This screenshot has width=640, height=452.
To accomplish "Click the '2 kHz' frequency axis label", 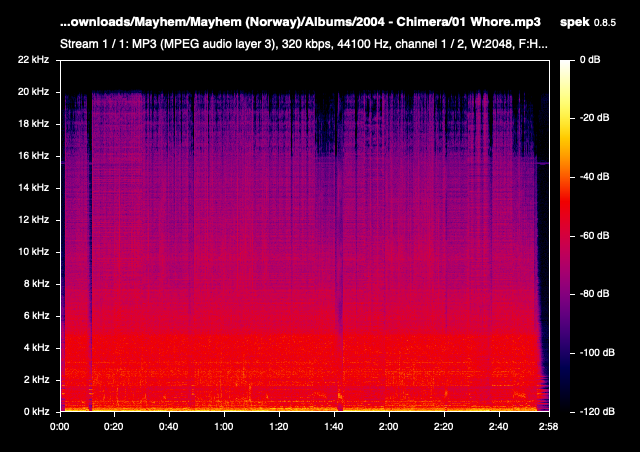I will [36, 379].
